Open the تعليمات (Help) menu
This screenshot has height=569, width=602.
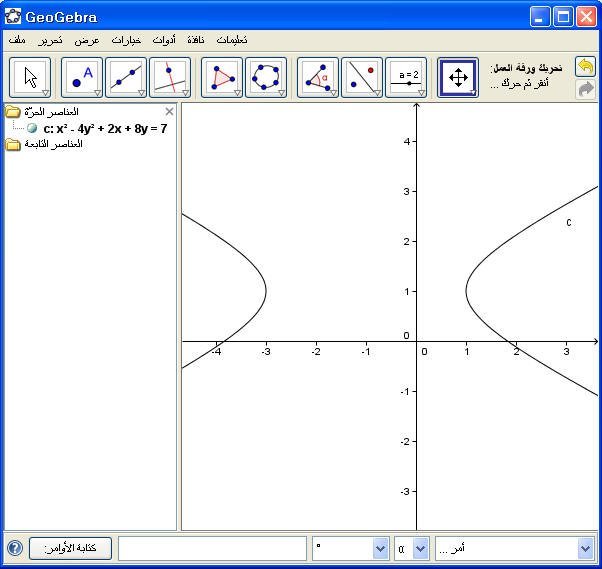pyautogui.click(x=232, y=40)
